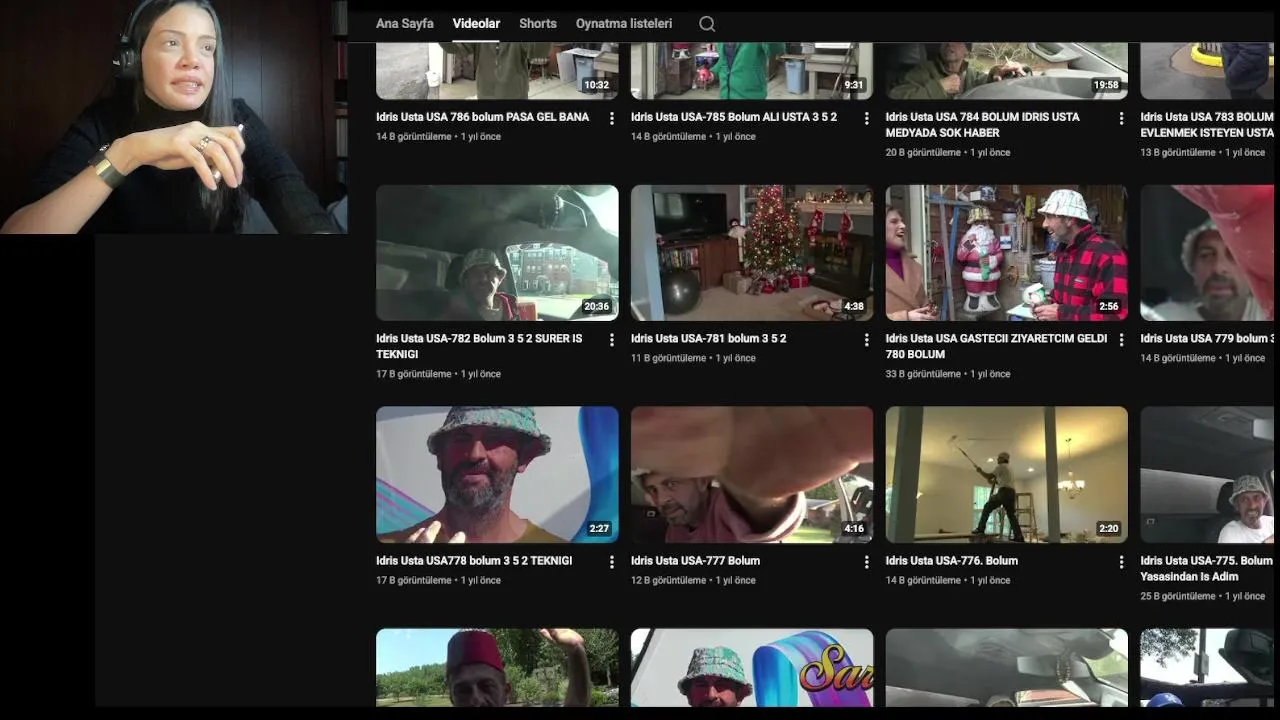This screenshot has height=720, width=1280.
Task: Play the 10:32 video thumbnail
Action: click(497, 71)
